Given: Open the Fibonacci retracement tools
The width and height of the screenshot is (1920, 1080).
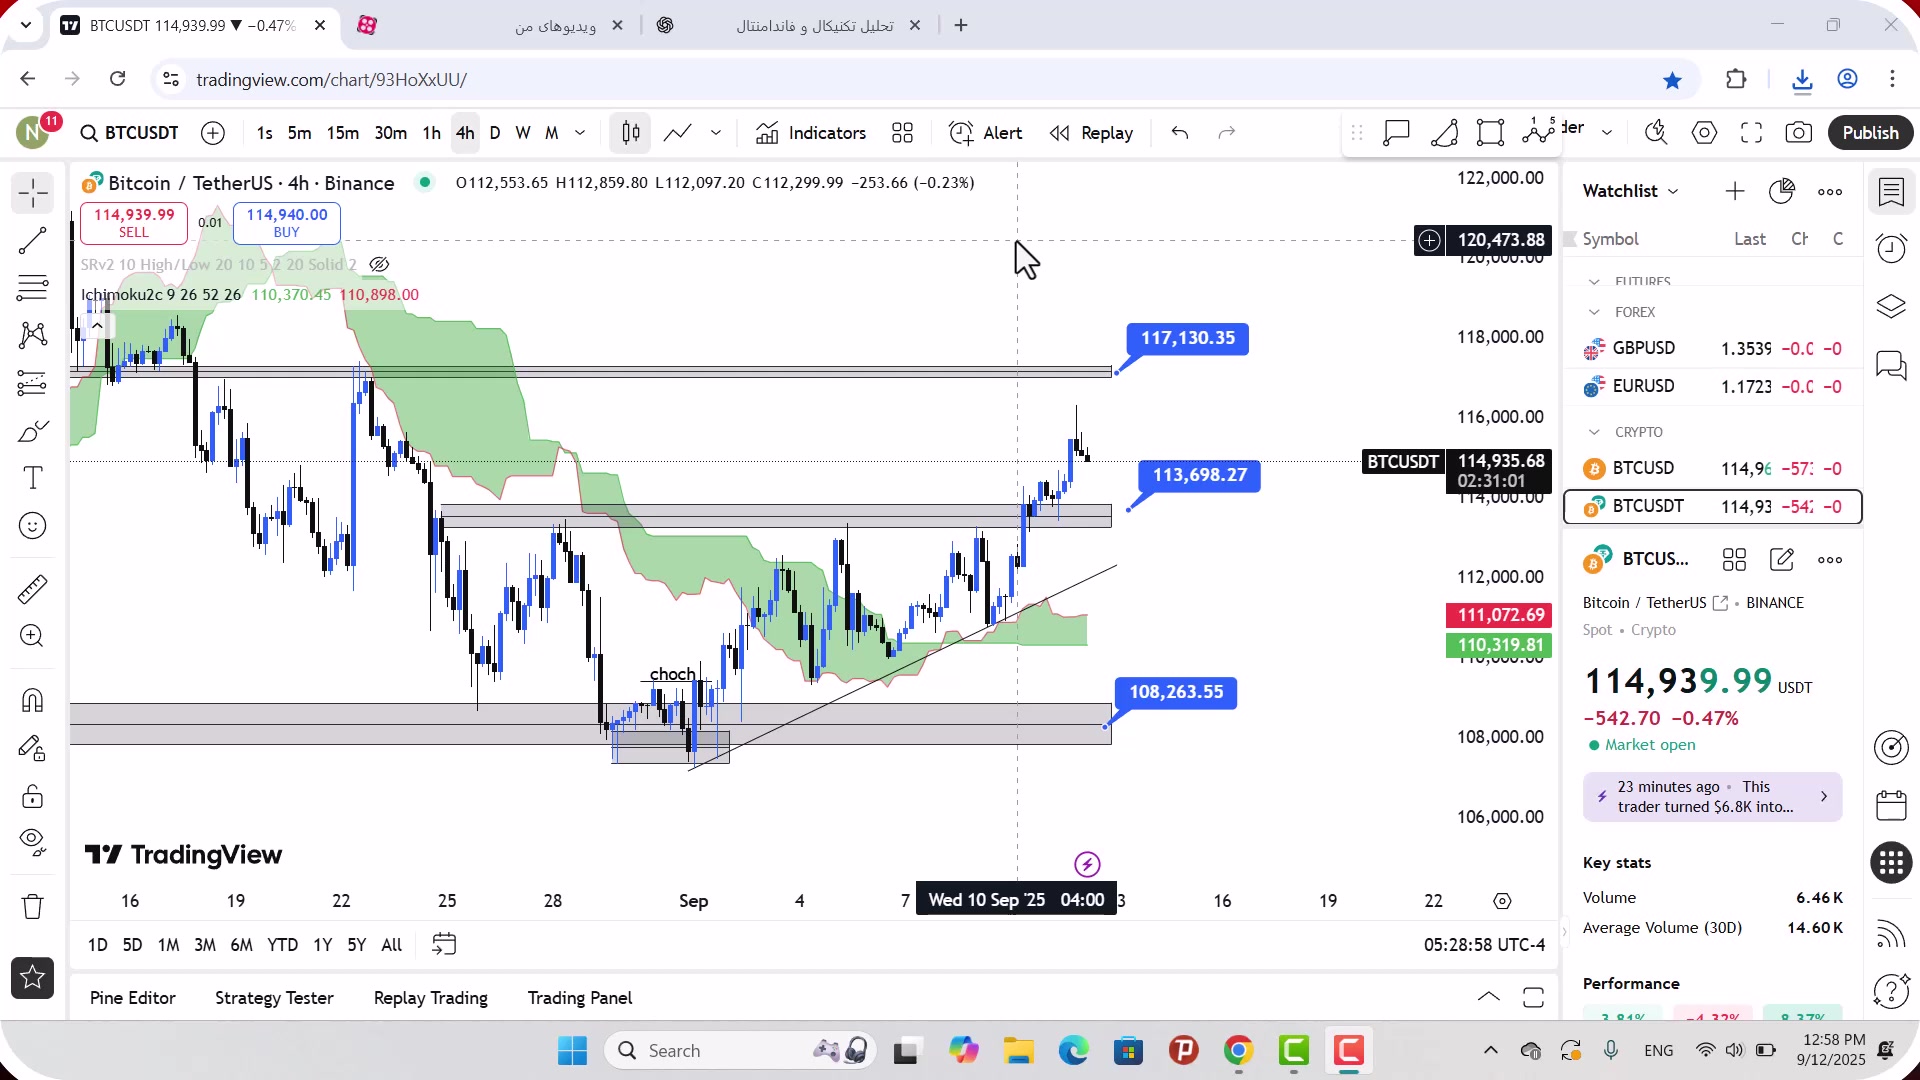Looking at the screenshot, I should [32, 288].
